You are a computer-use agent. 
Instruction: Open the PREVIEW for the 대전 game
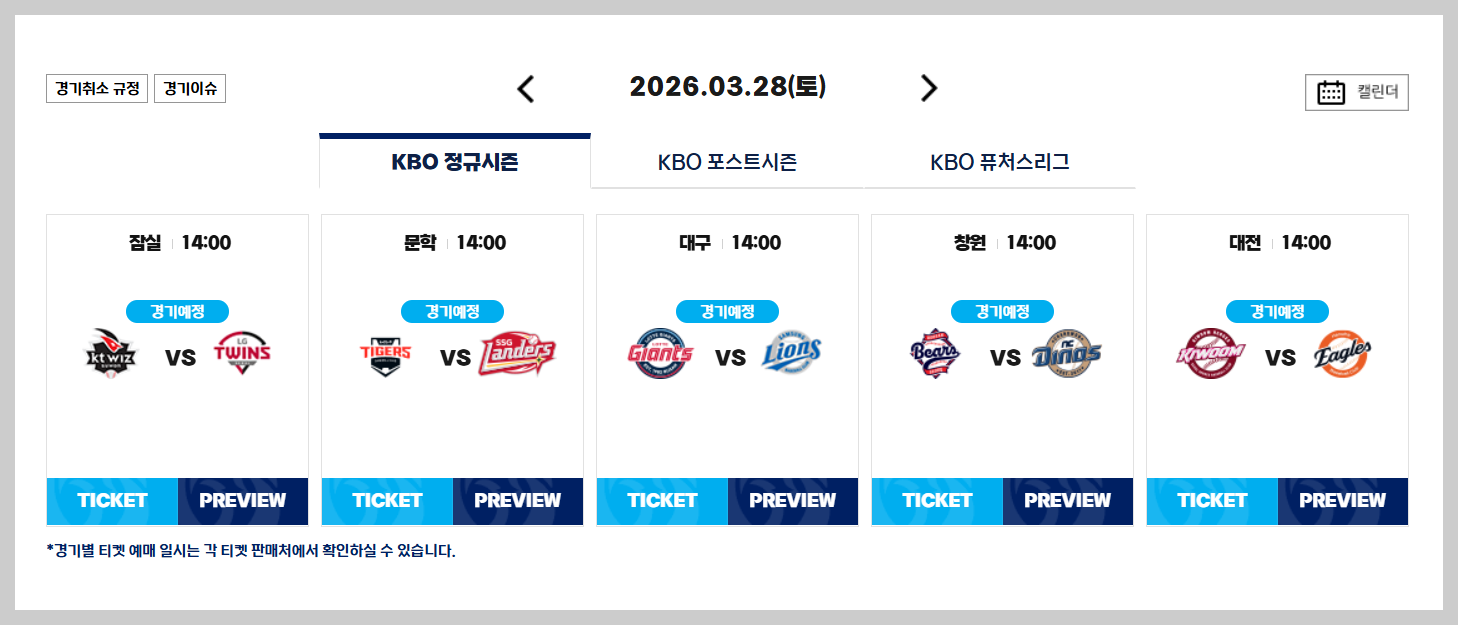1343,500
